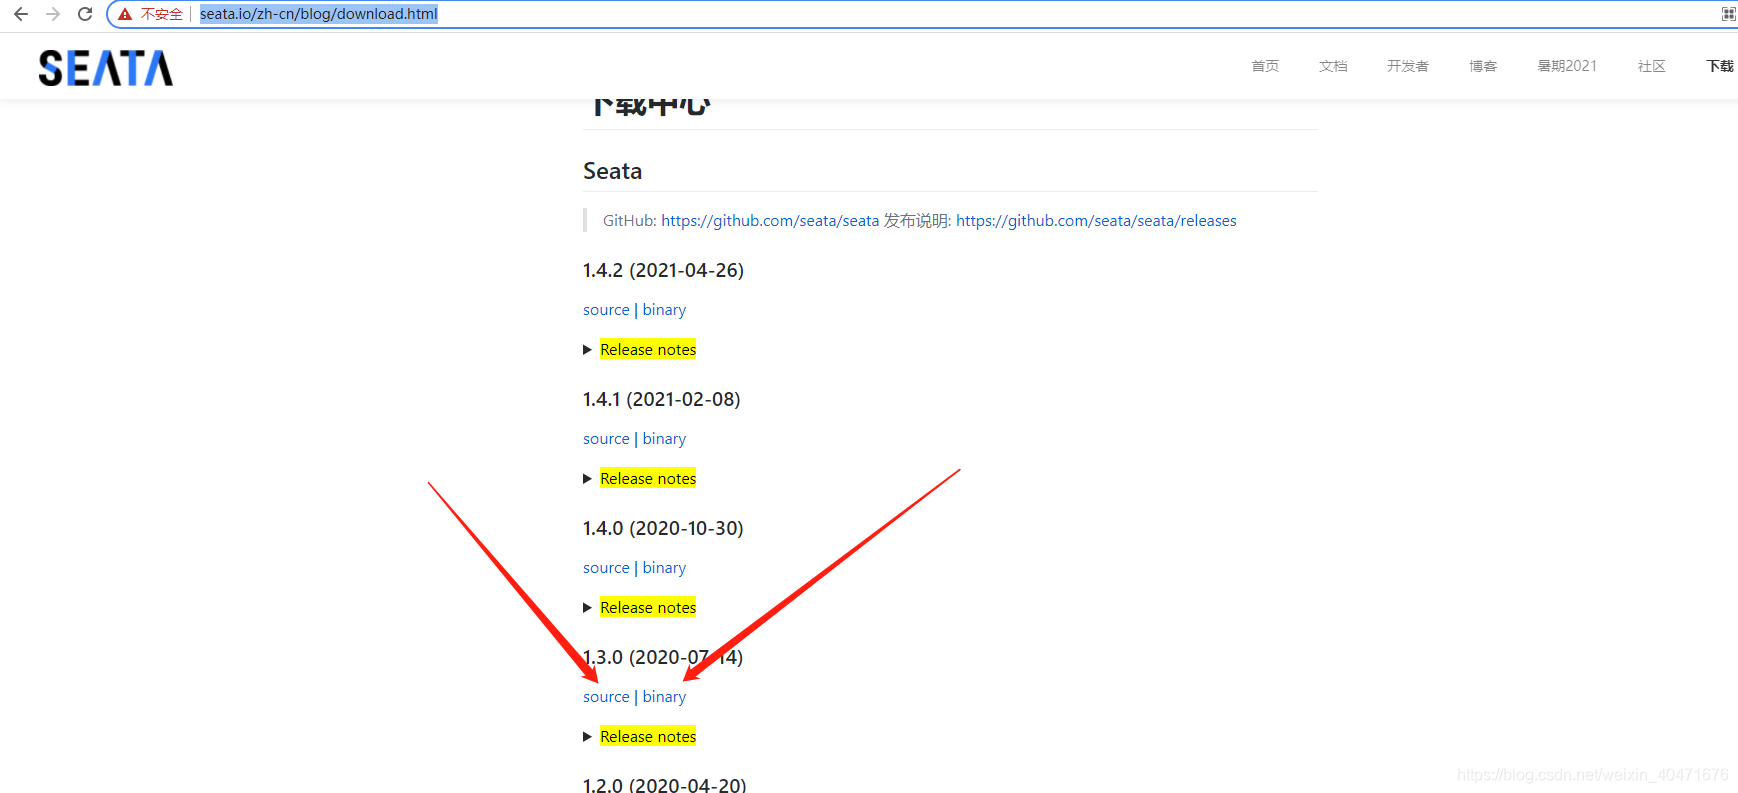1738x793 pixels.
Task: Click the Seata section heading
Action: coord(612,171)
